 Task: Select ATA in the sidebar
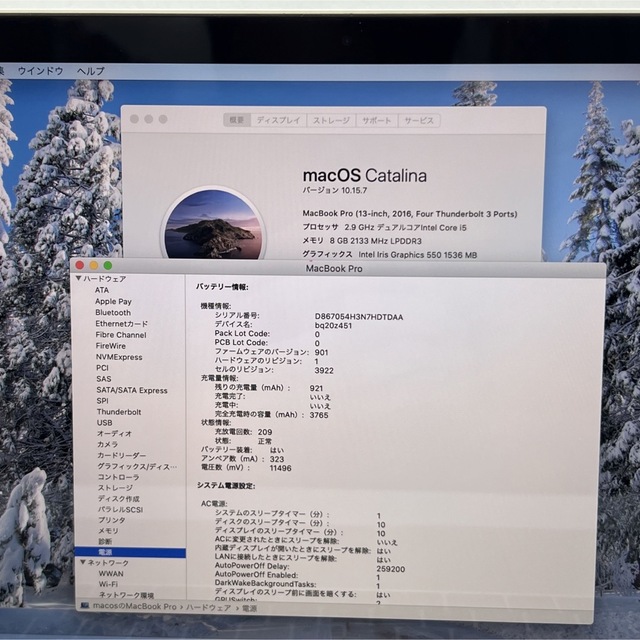(102, 290)
